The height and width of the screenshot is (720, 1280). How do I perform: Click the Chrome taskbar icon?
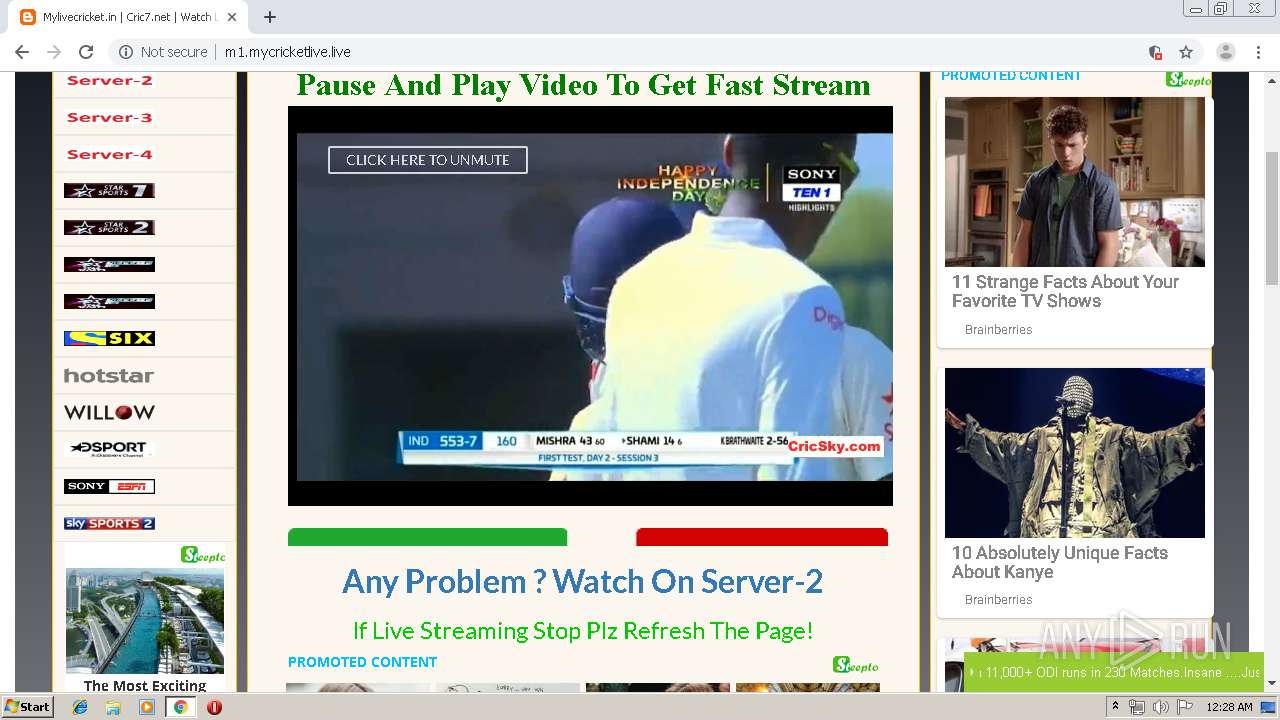180,707
